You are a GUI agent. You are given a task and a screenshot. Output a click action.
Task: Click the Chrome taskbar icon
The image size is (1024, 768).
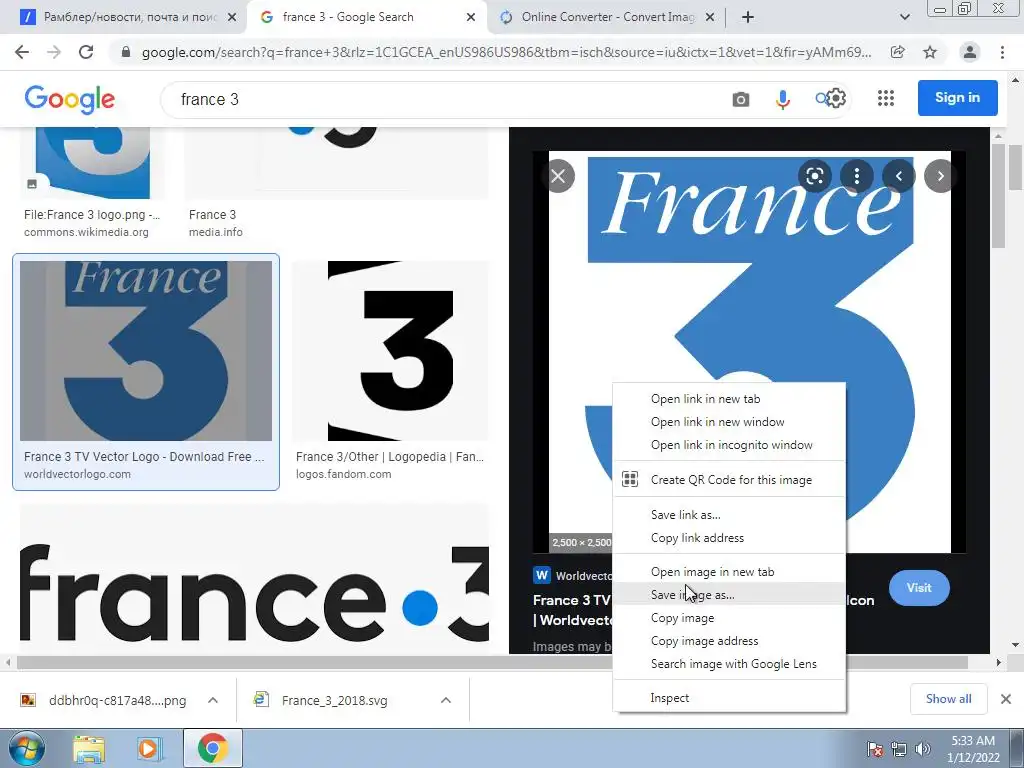[x=212, y=748]
